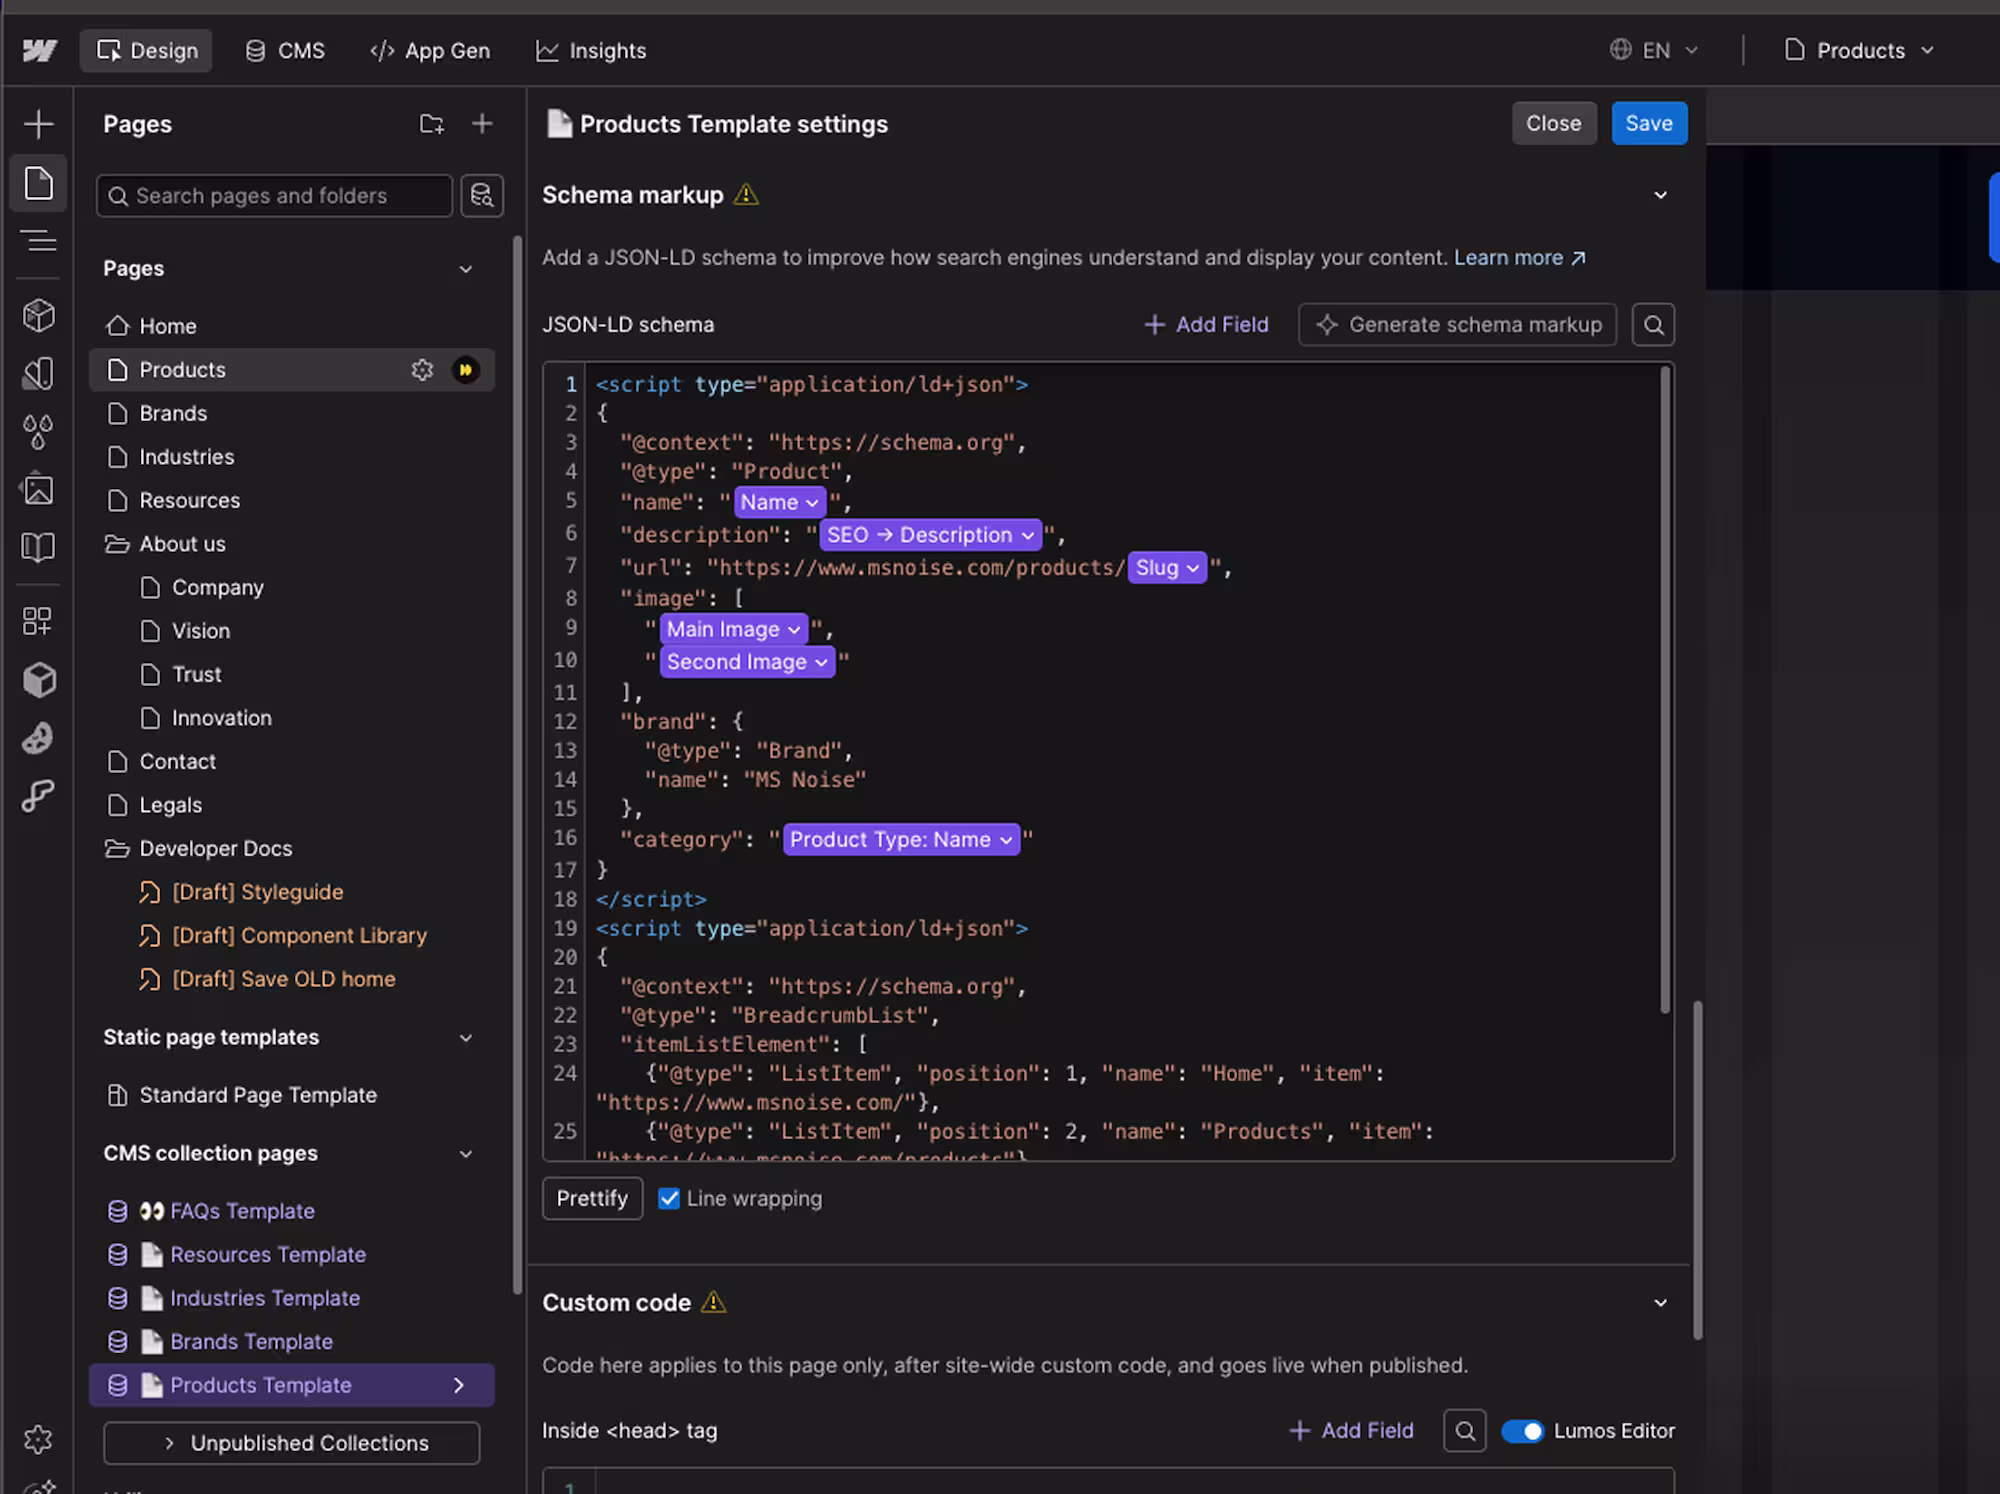Click the code editor vertical scrollbar
Screen dimensions: 2000x1494
click(x=1665, y=690)
